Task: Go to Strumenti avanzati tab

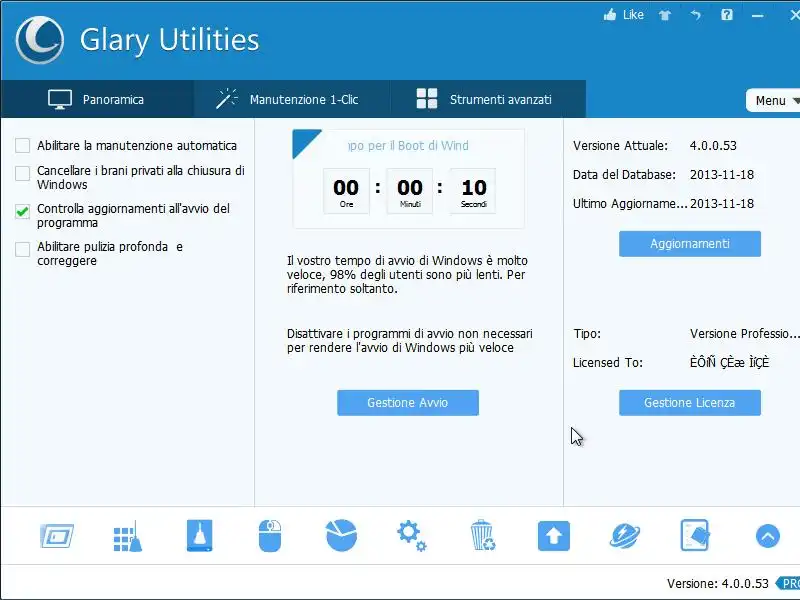Action: click(488, 99)
